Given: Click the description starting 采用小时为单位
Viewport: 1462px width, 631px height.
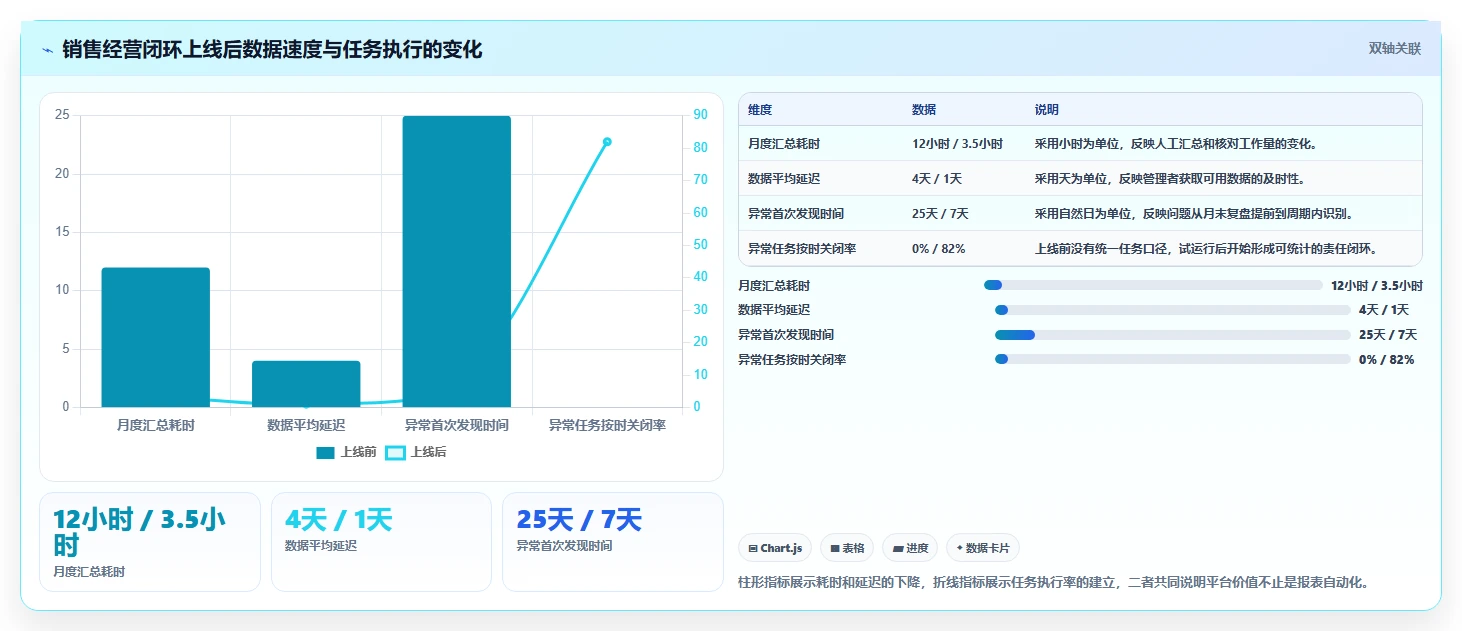Looking at the screenshot, I should coord(1176,144).
